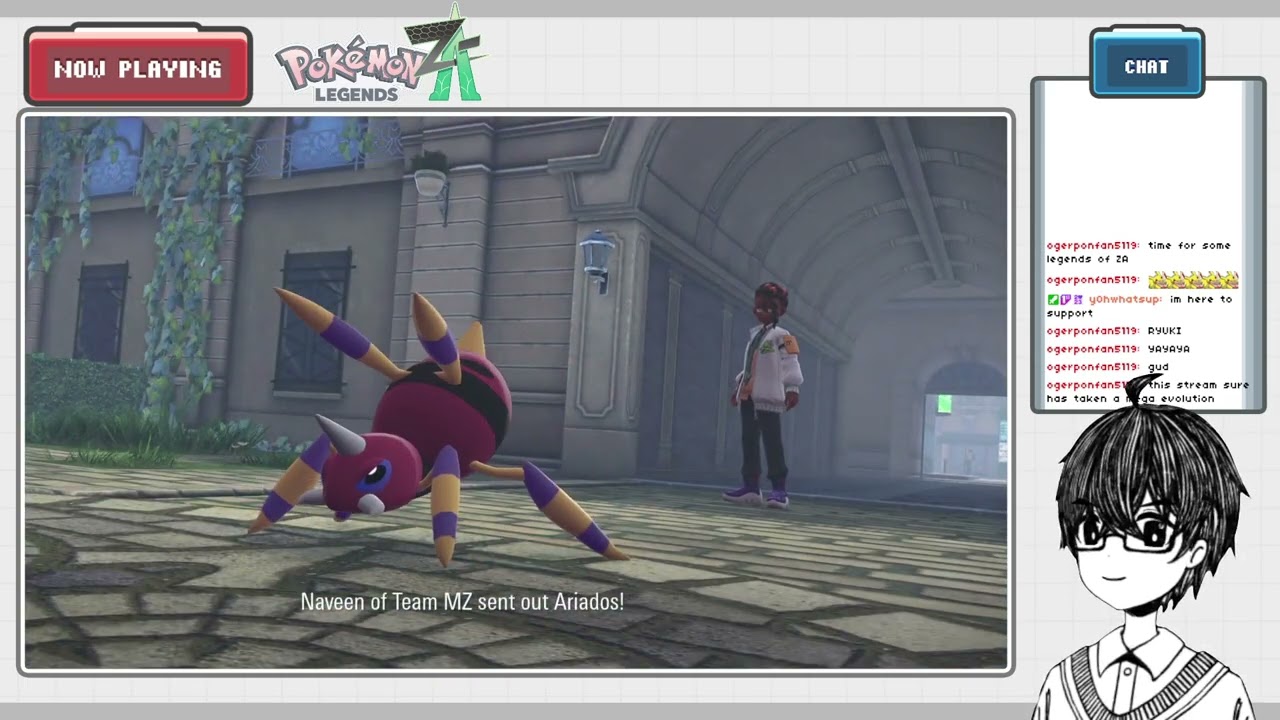Click the blue CHAT header label
Screen dimensions: 1280x720
(x=1146, y=66)
